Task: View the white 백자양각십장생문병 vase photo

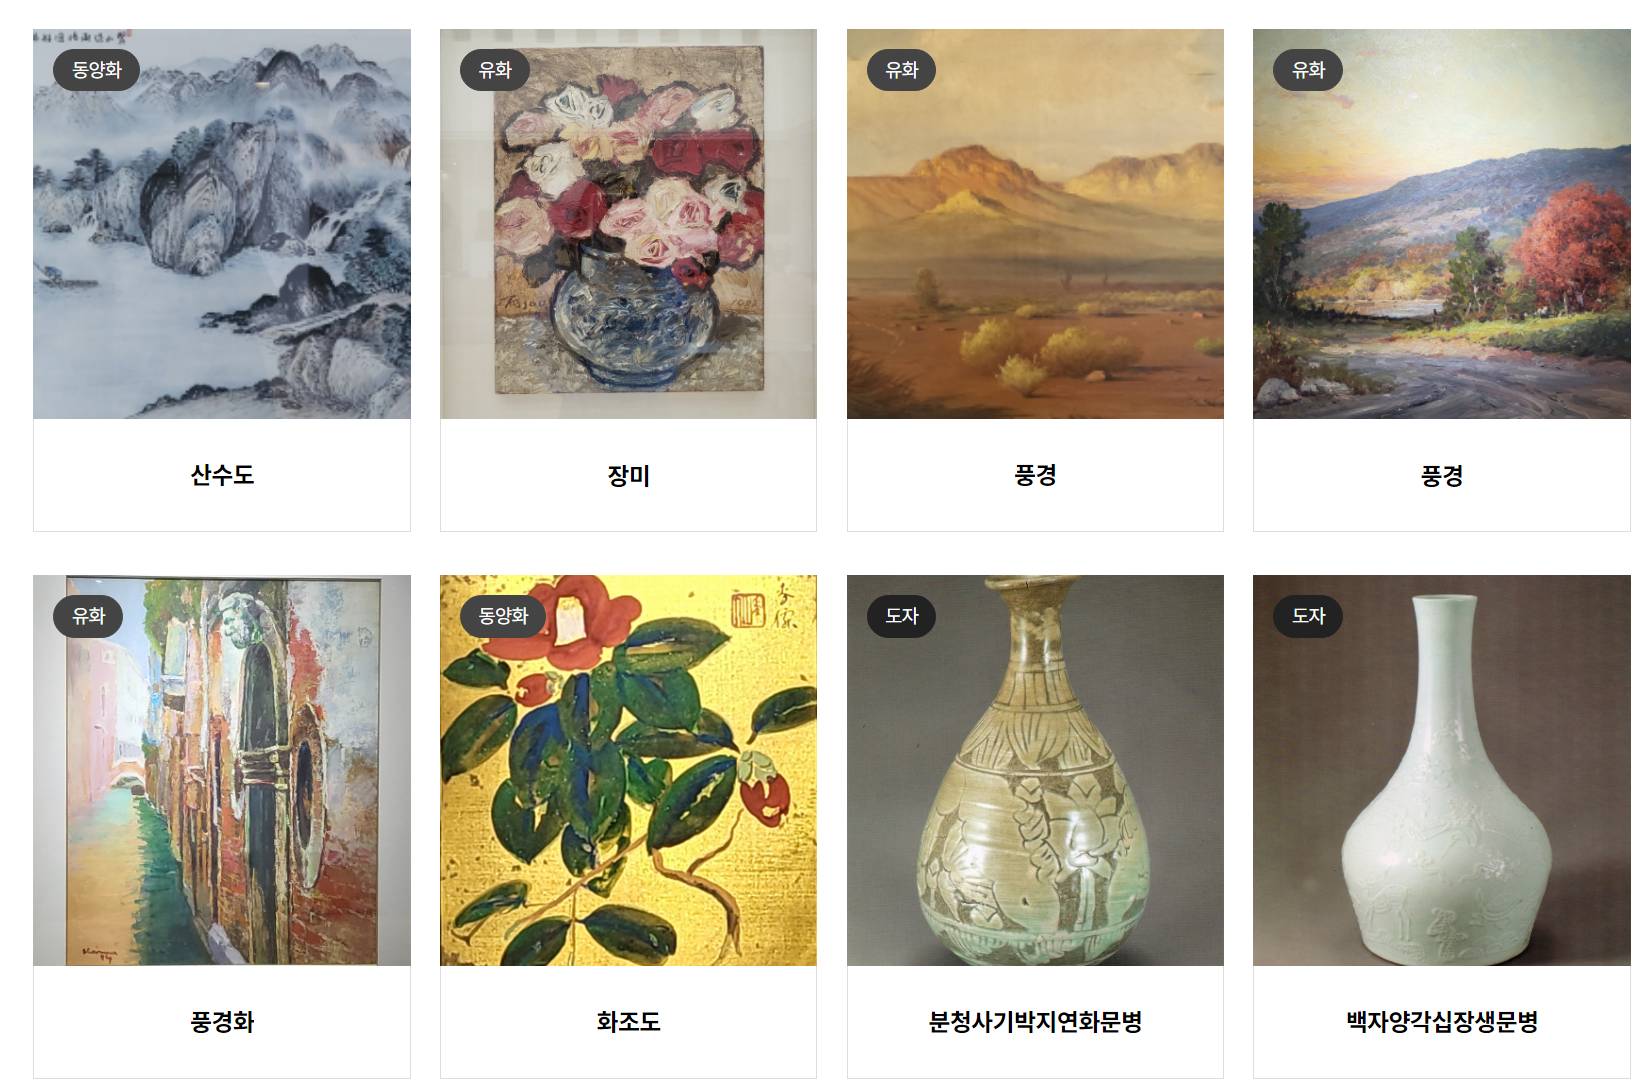Action: tap(1442, 770)
